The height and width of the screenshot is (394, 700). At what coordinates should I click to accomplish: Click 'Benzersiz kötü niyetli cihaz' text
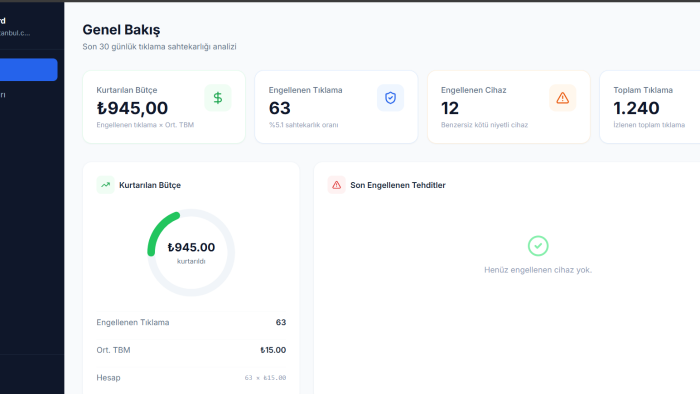(484, 125)
